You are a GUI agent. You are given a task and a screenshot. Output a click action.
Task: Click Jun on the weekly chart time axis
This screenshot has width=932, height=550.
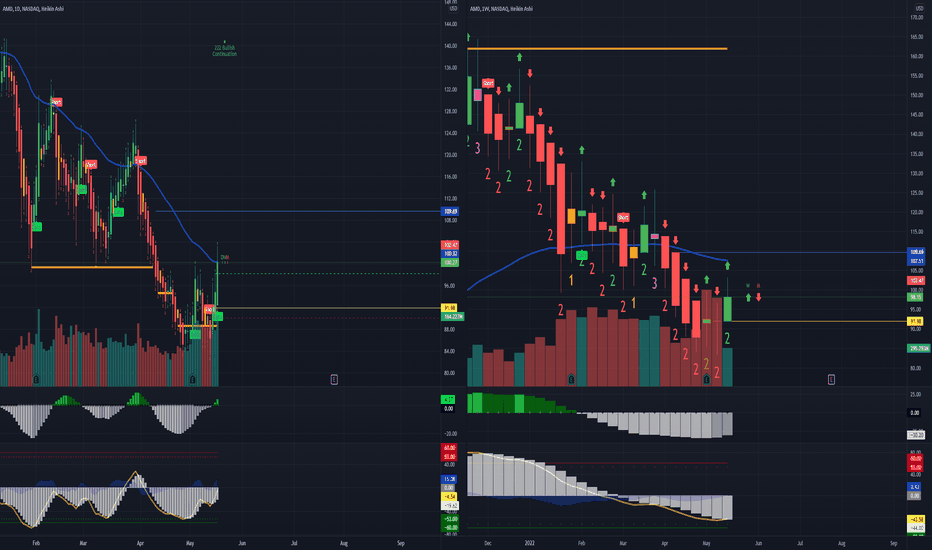[758, 543]
